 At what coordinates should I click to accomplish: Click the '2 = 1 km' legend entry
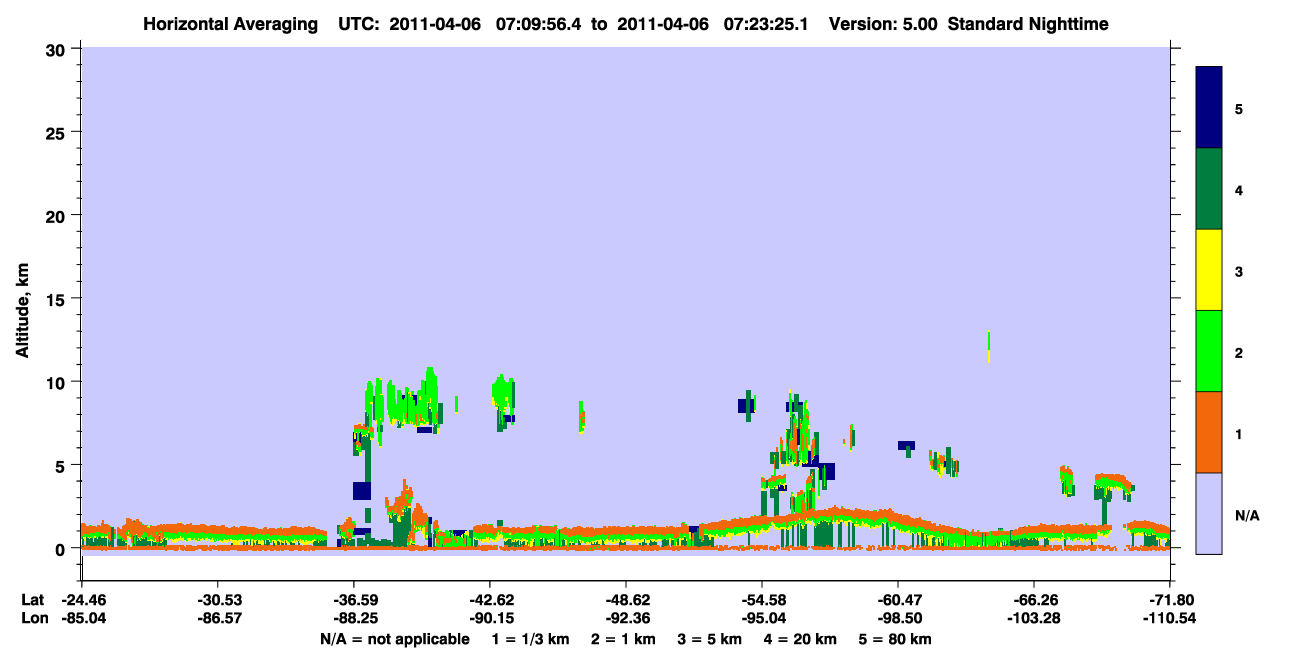624,639
